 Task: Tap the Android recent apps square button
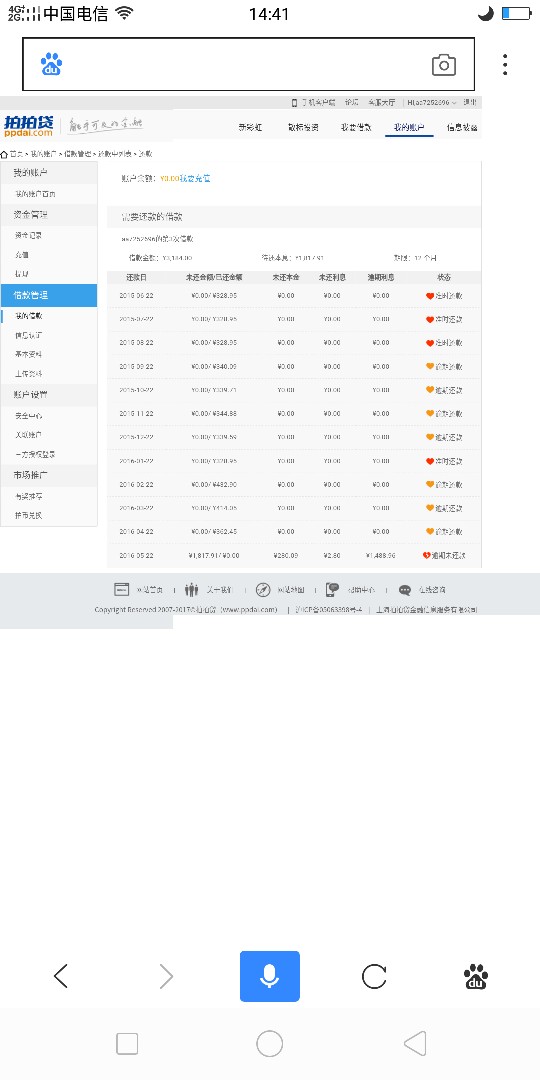[x=127, y=1043]
